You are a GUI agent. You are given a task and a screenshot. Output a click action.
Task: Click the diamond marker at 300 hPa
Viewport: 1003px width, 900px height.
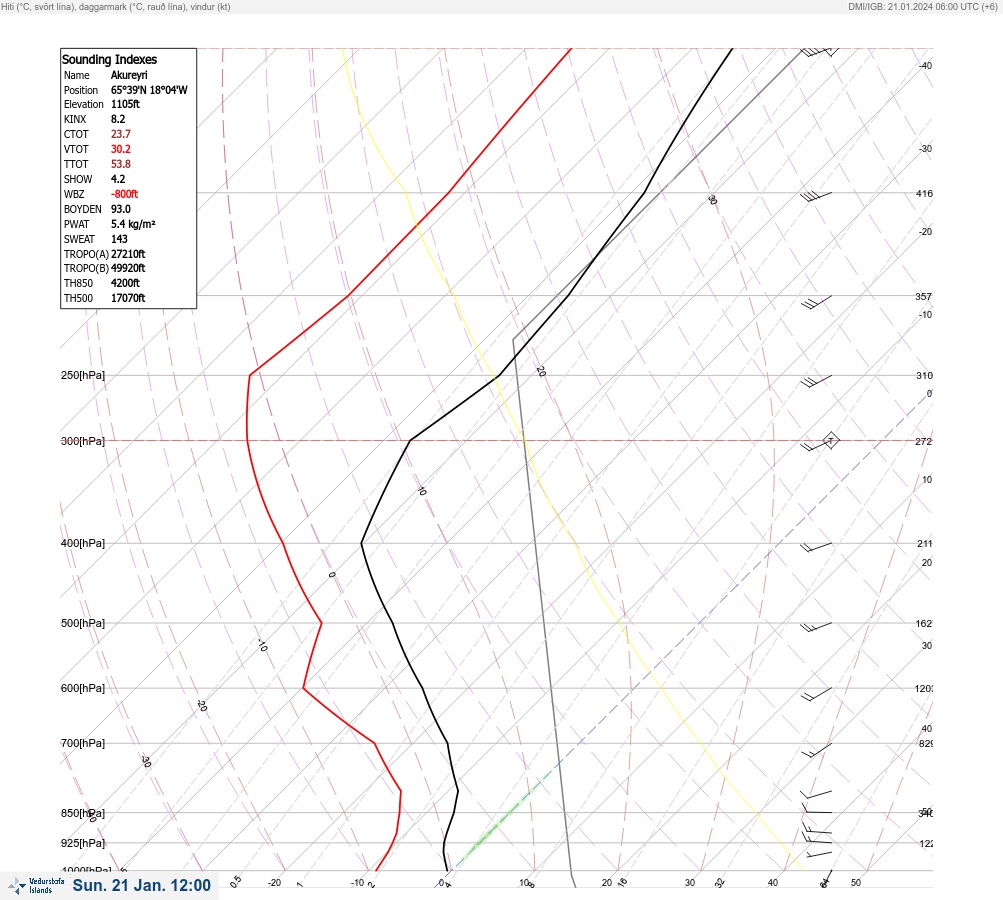point(831,440)
